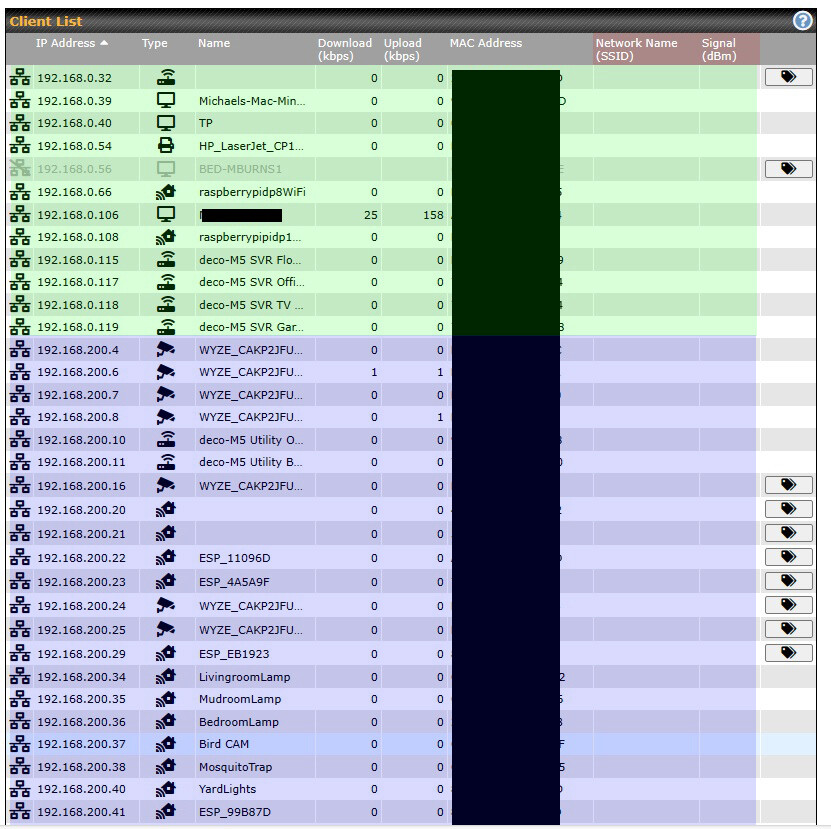831x829 pixels.
Task: Click the tag button for 192.168.0.32
Action: click(788, 77)
